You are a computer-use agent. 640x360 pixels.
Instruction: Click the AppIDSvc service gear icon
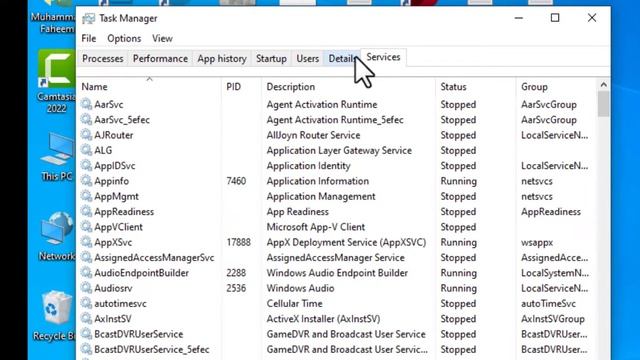tap(86, 165)
